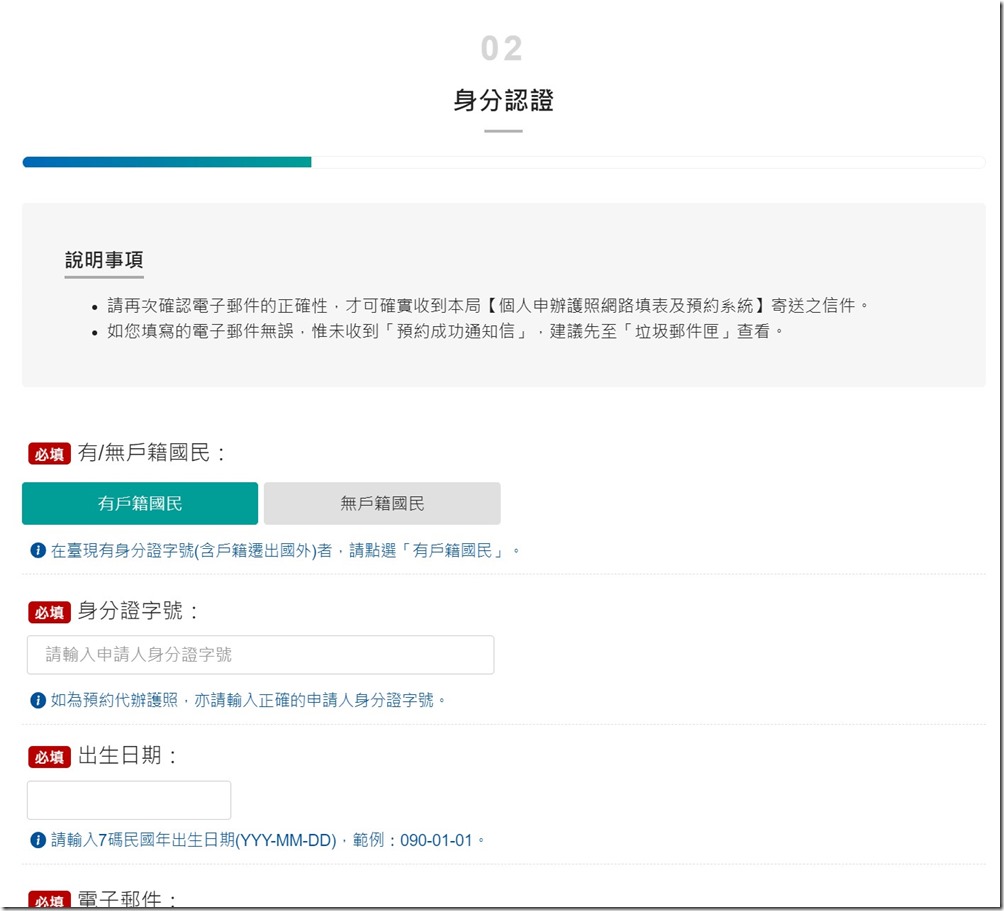Switch to the 無戶籍國民 option
The height and width of the screenshot is (911, 1004).
click(382, 504)
